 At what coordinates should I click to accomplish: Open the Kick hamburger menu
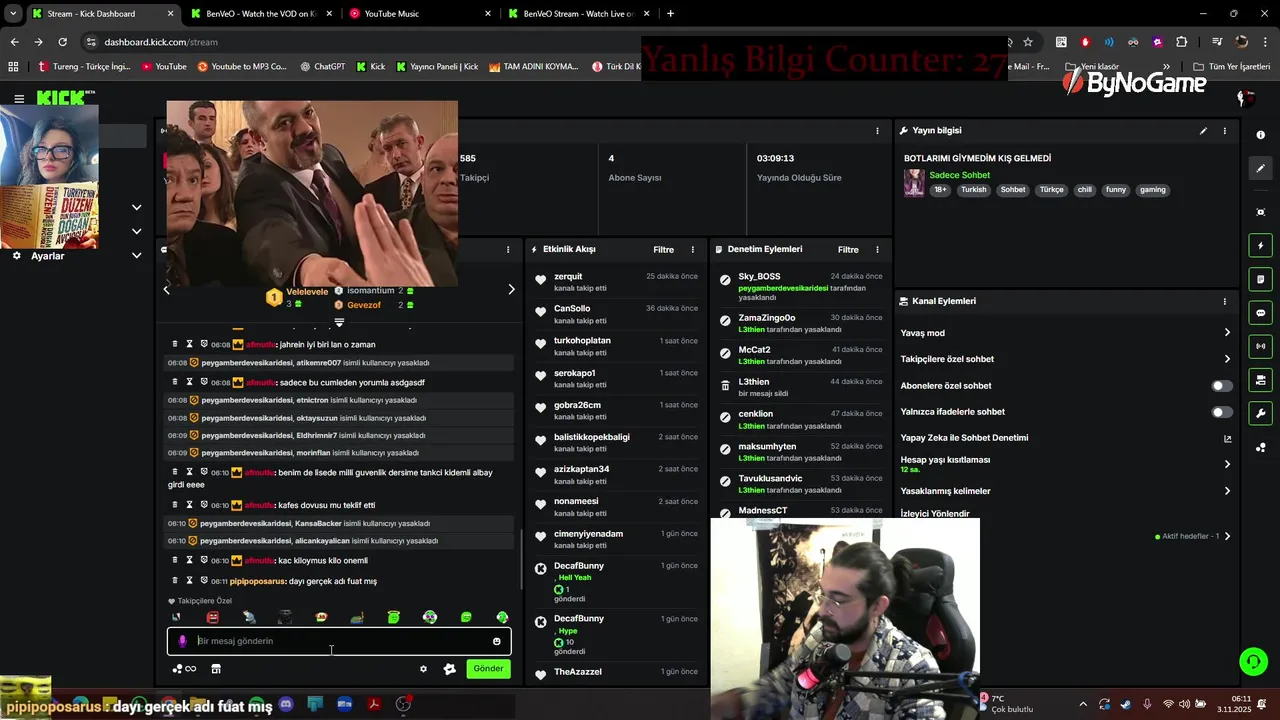click(x=19, y=98)
